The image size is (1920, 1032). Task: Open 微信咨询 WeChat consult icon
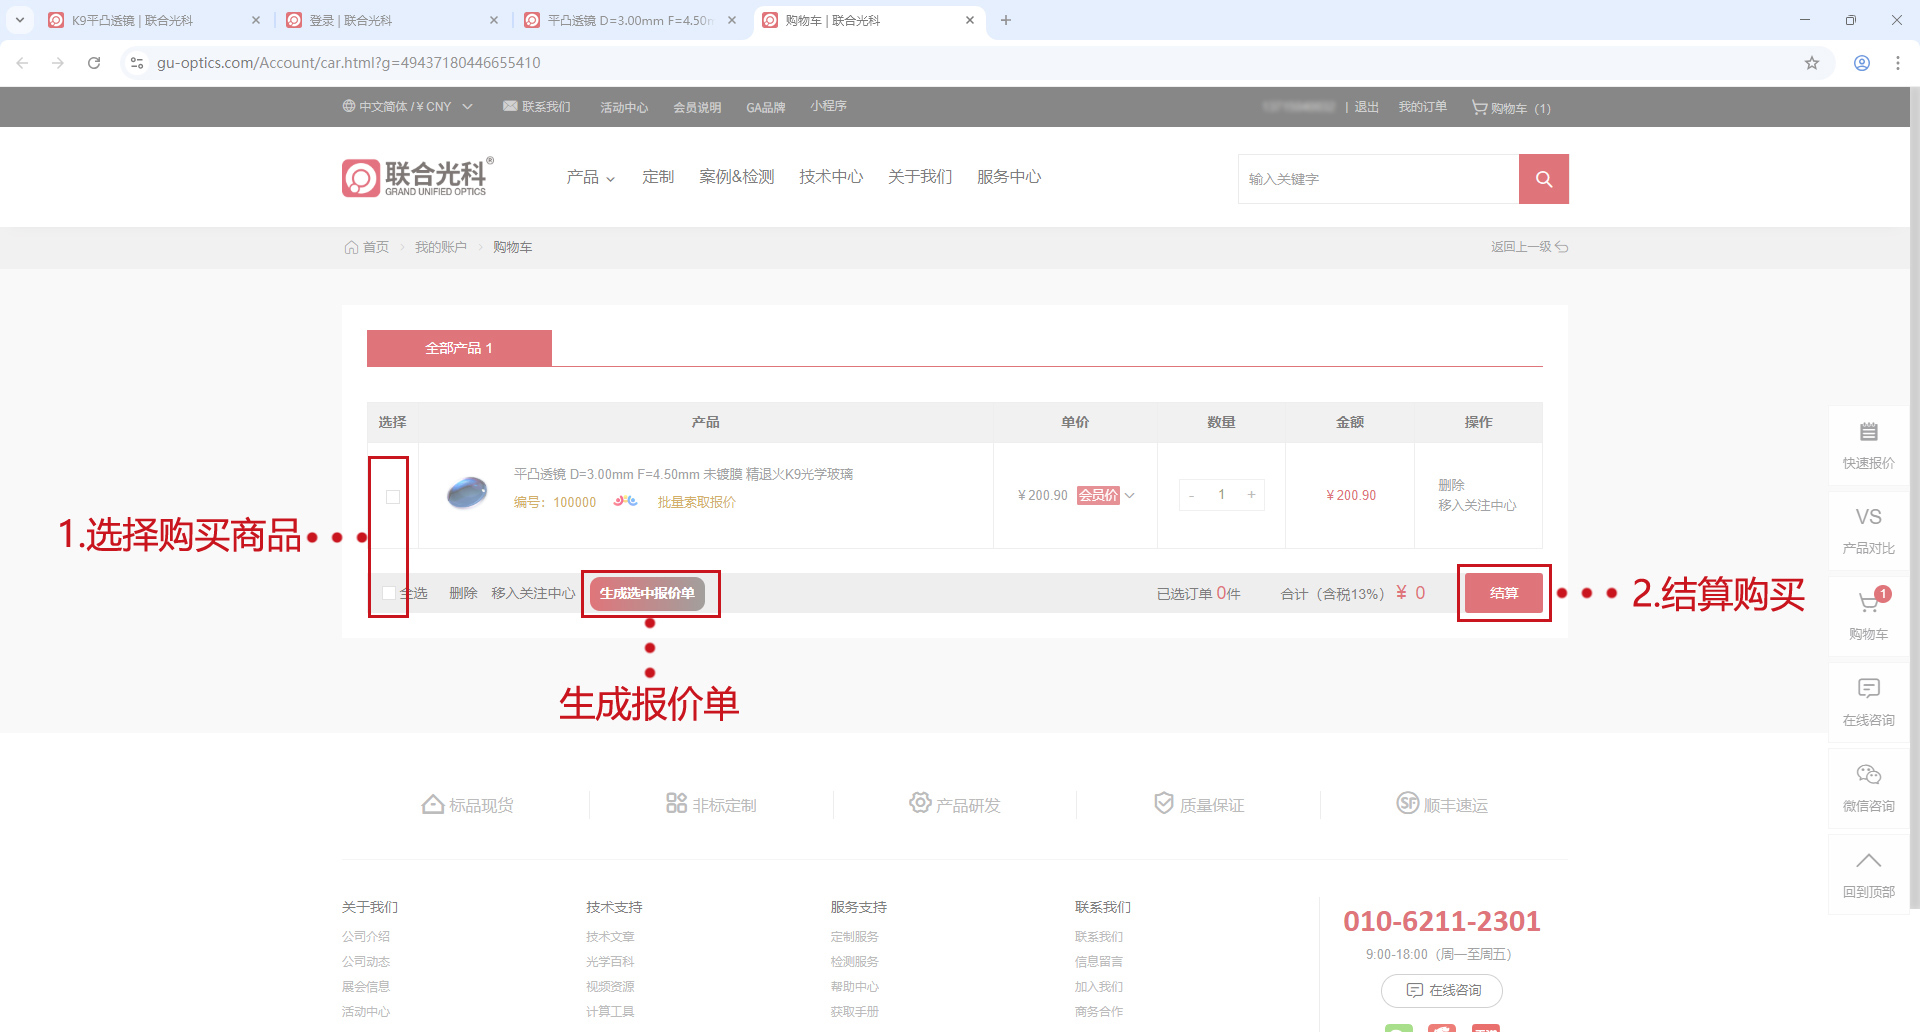pos(1868,787)
